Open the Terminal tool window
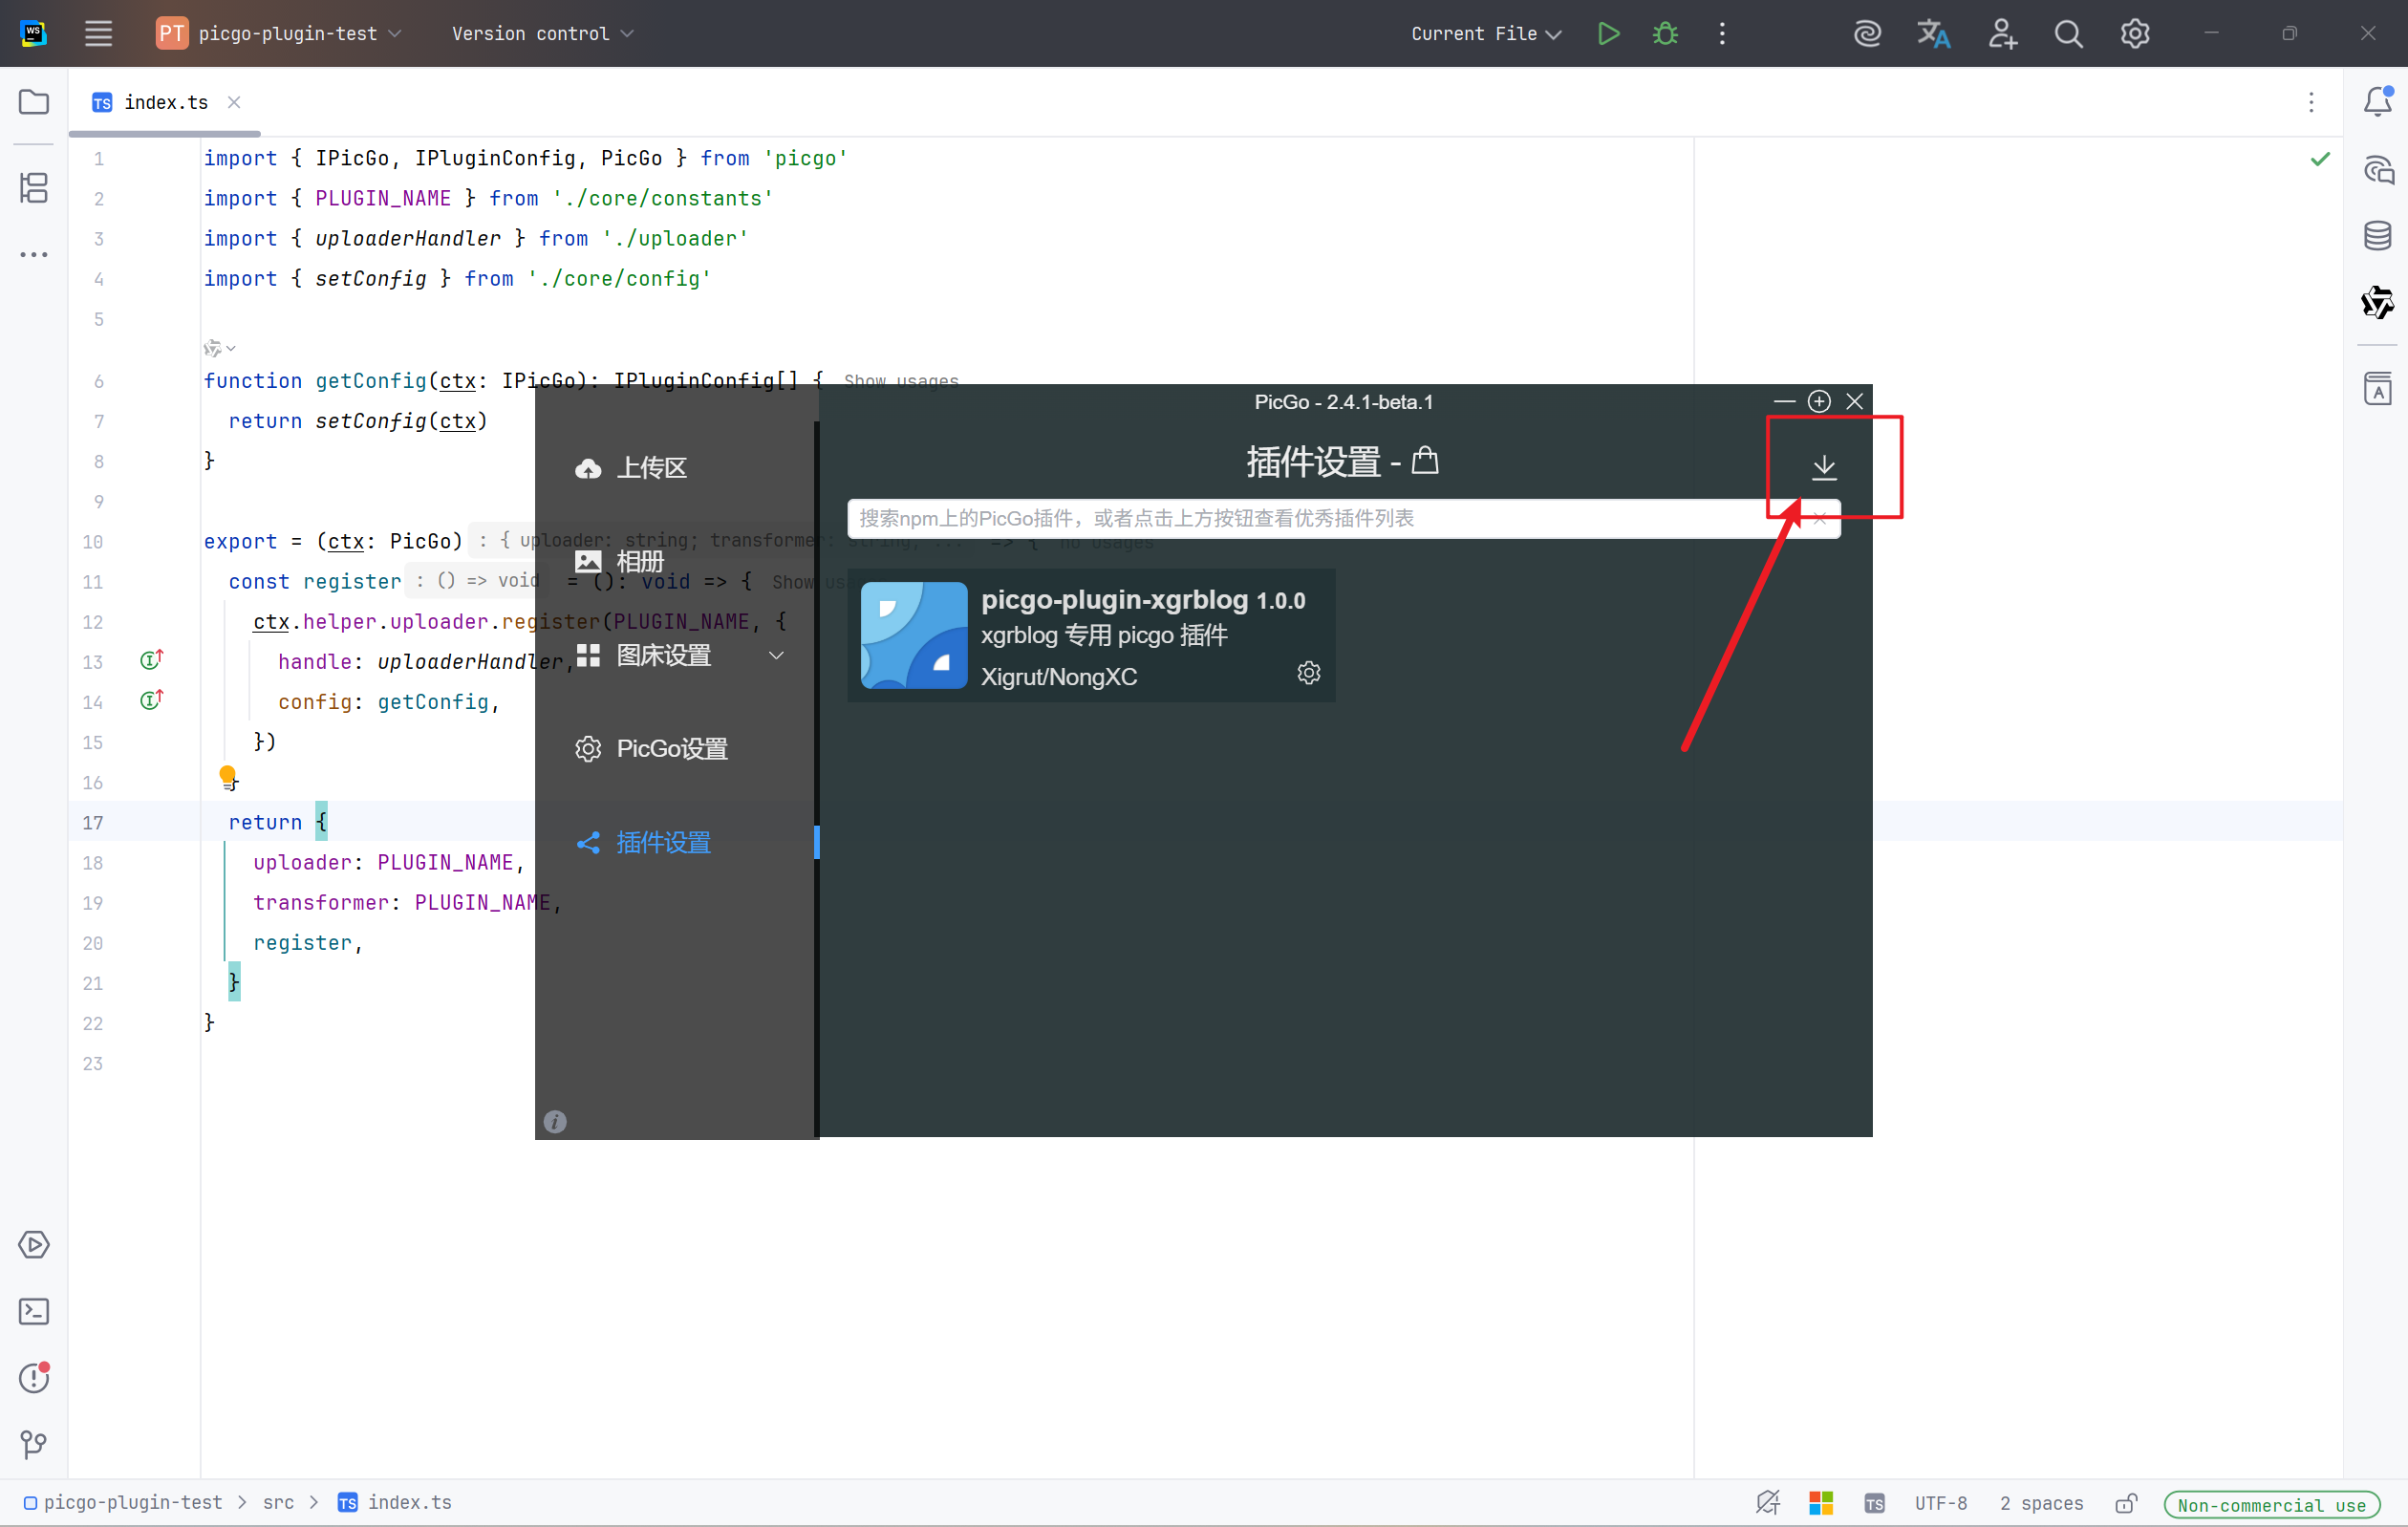This screenshot has height=1527, width=2408. 34,1311
